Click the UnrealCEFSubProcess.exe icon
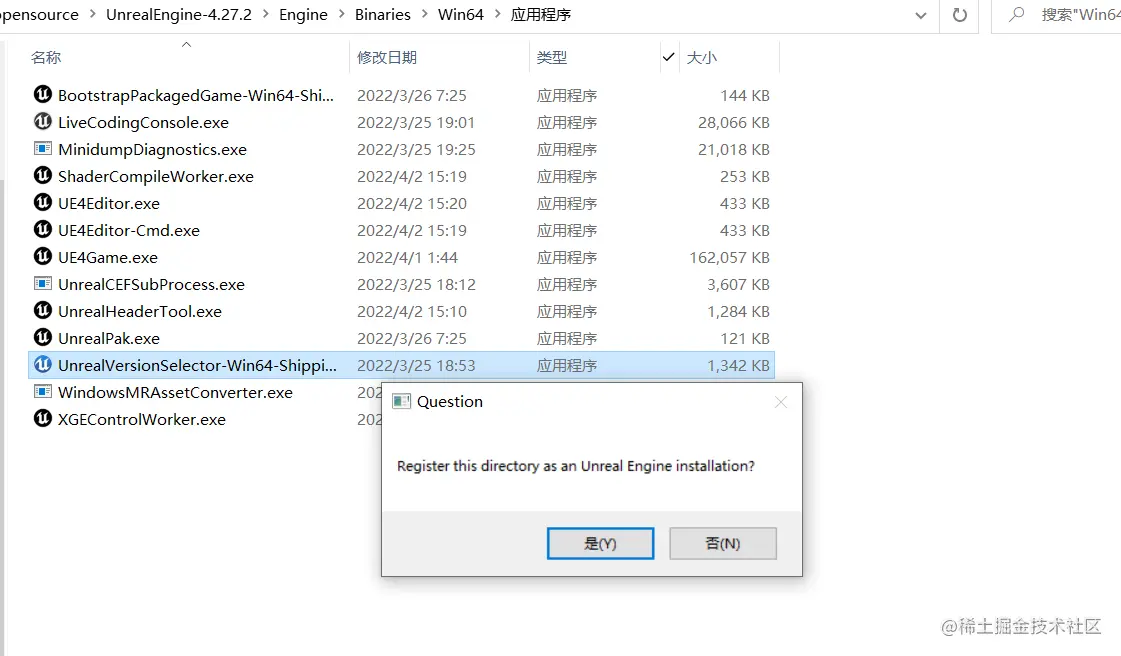Image resolution: width=1121 pixels, height=656 pixels. tap(43, 284)
